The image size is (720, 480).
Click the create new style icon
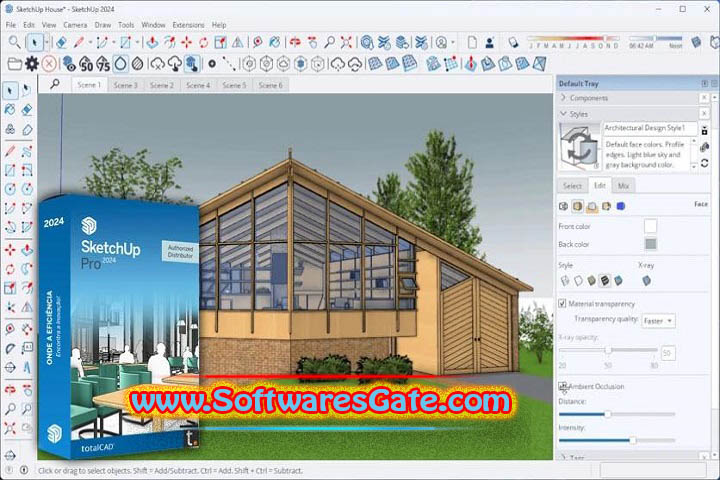click(704, 147)
